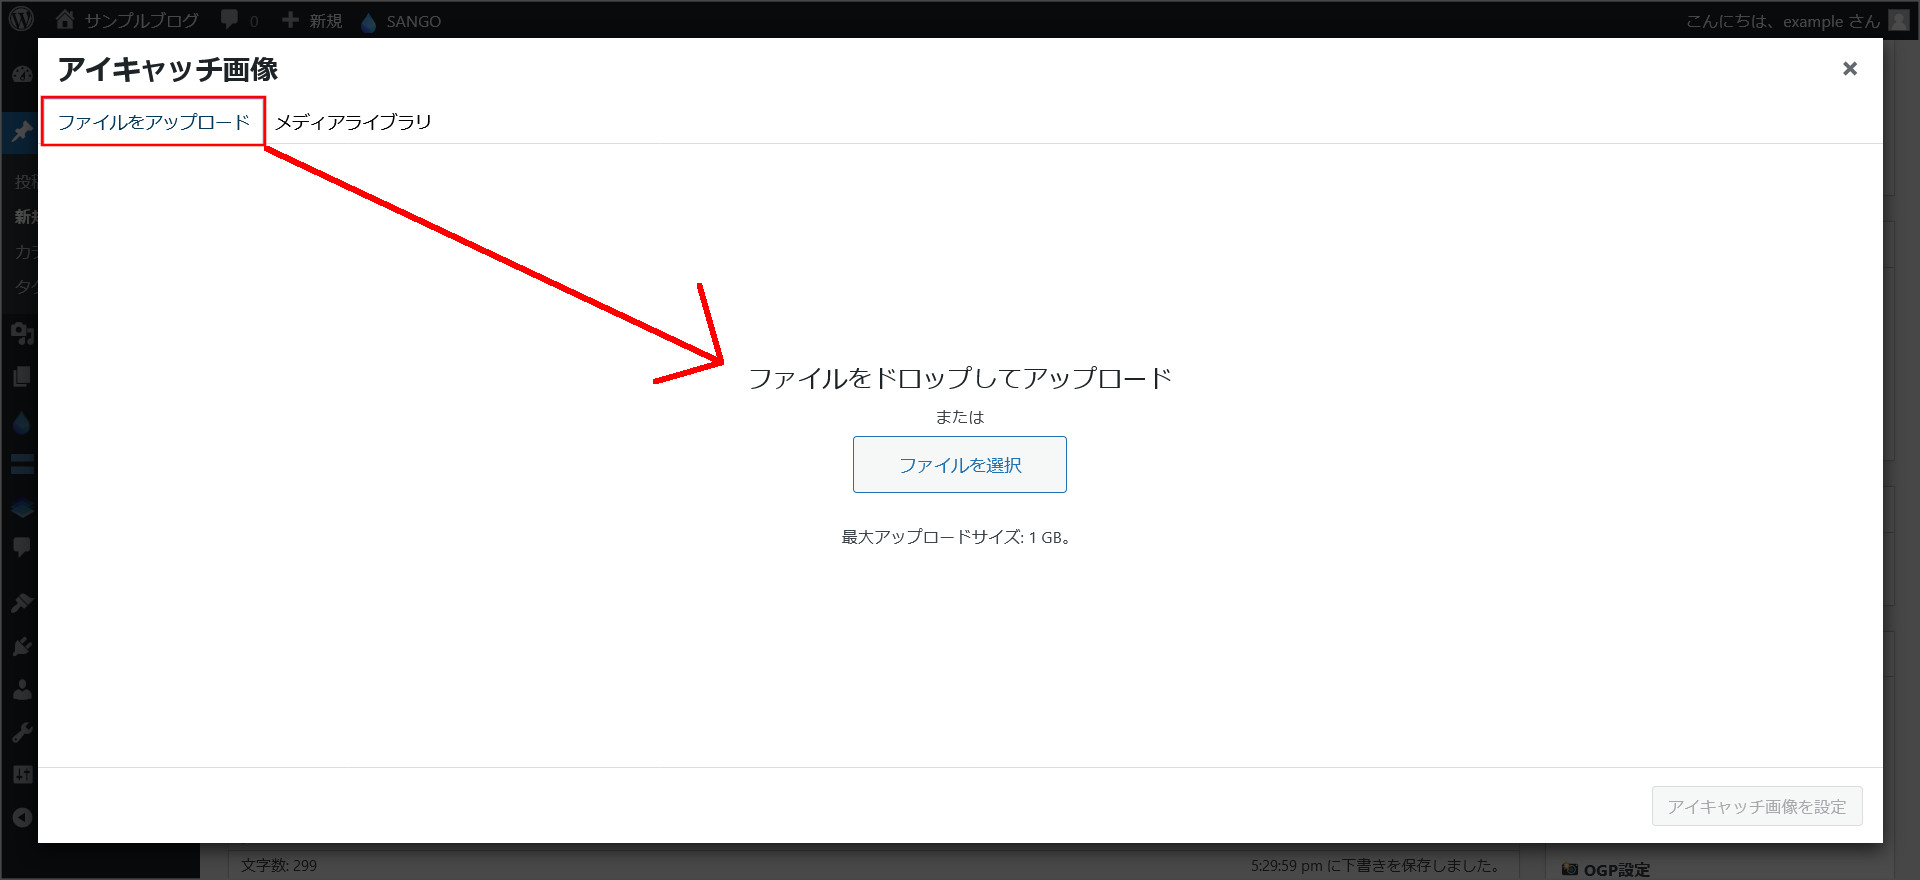Screen dimensions: 1920x880
Task: Select the Posts pushpin sidebar icon
Action: tap(21, 132)
